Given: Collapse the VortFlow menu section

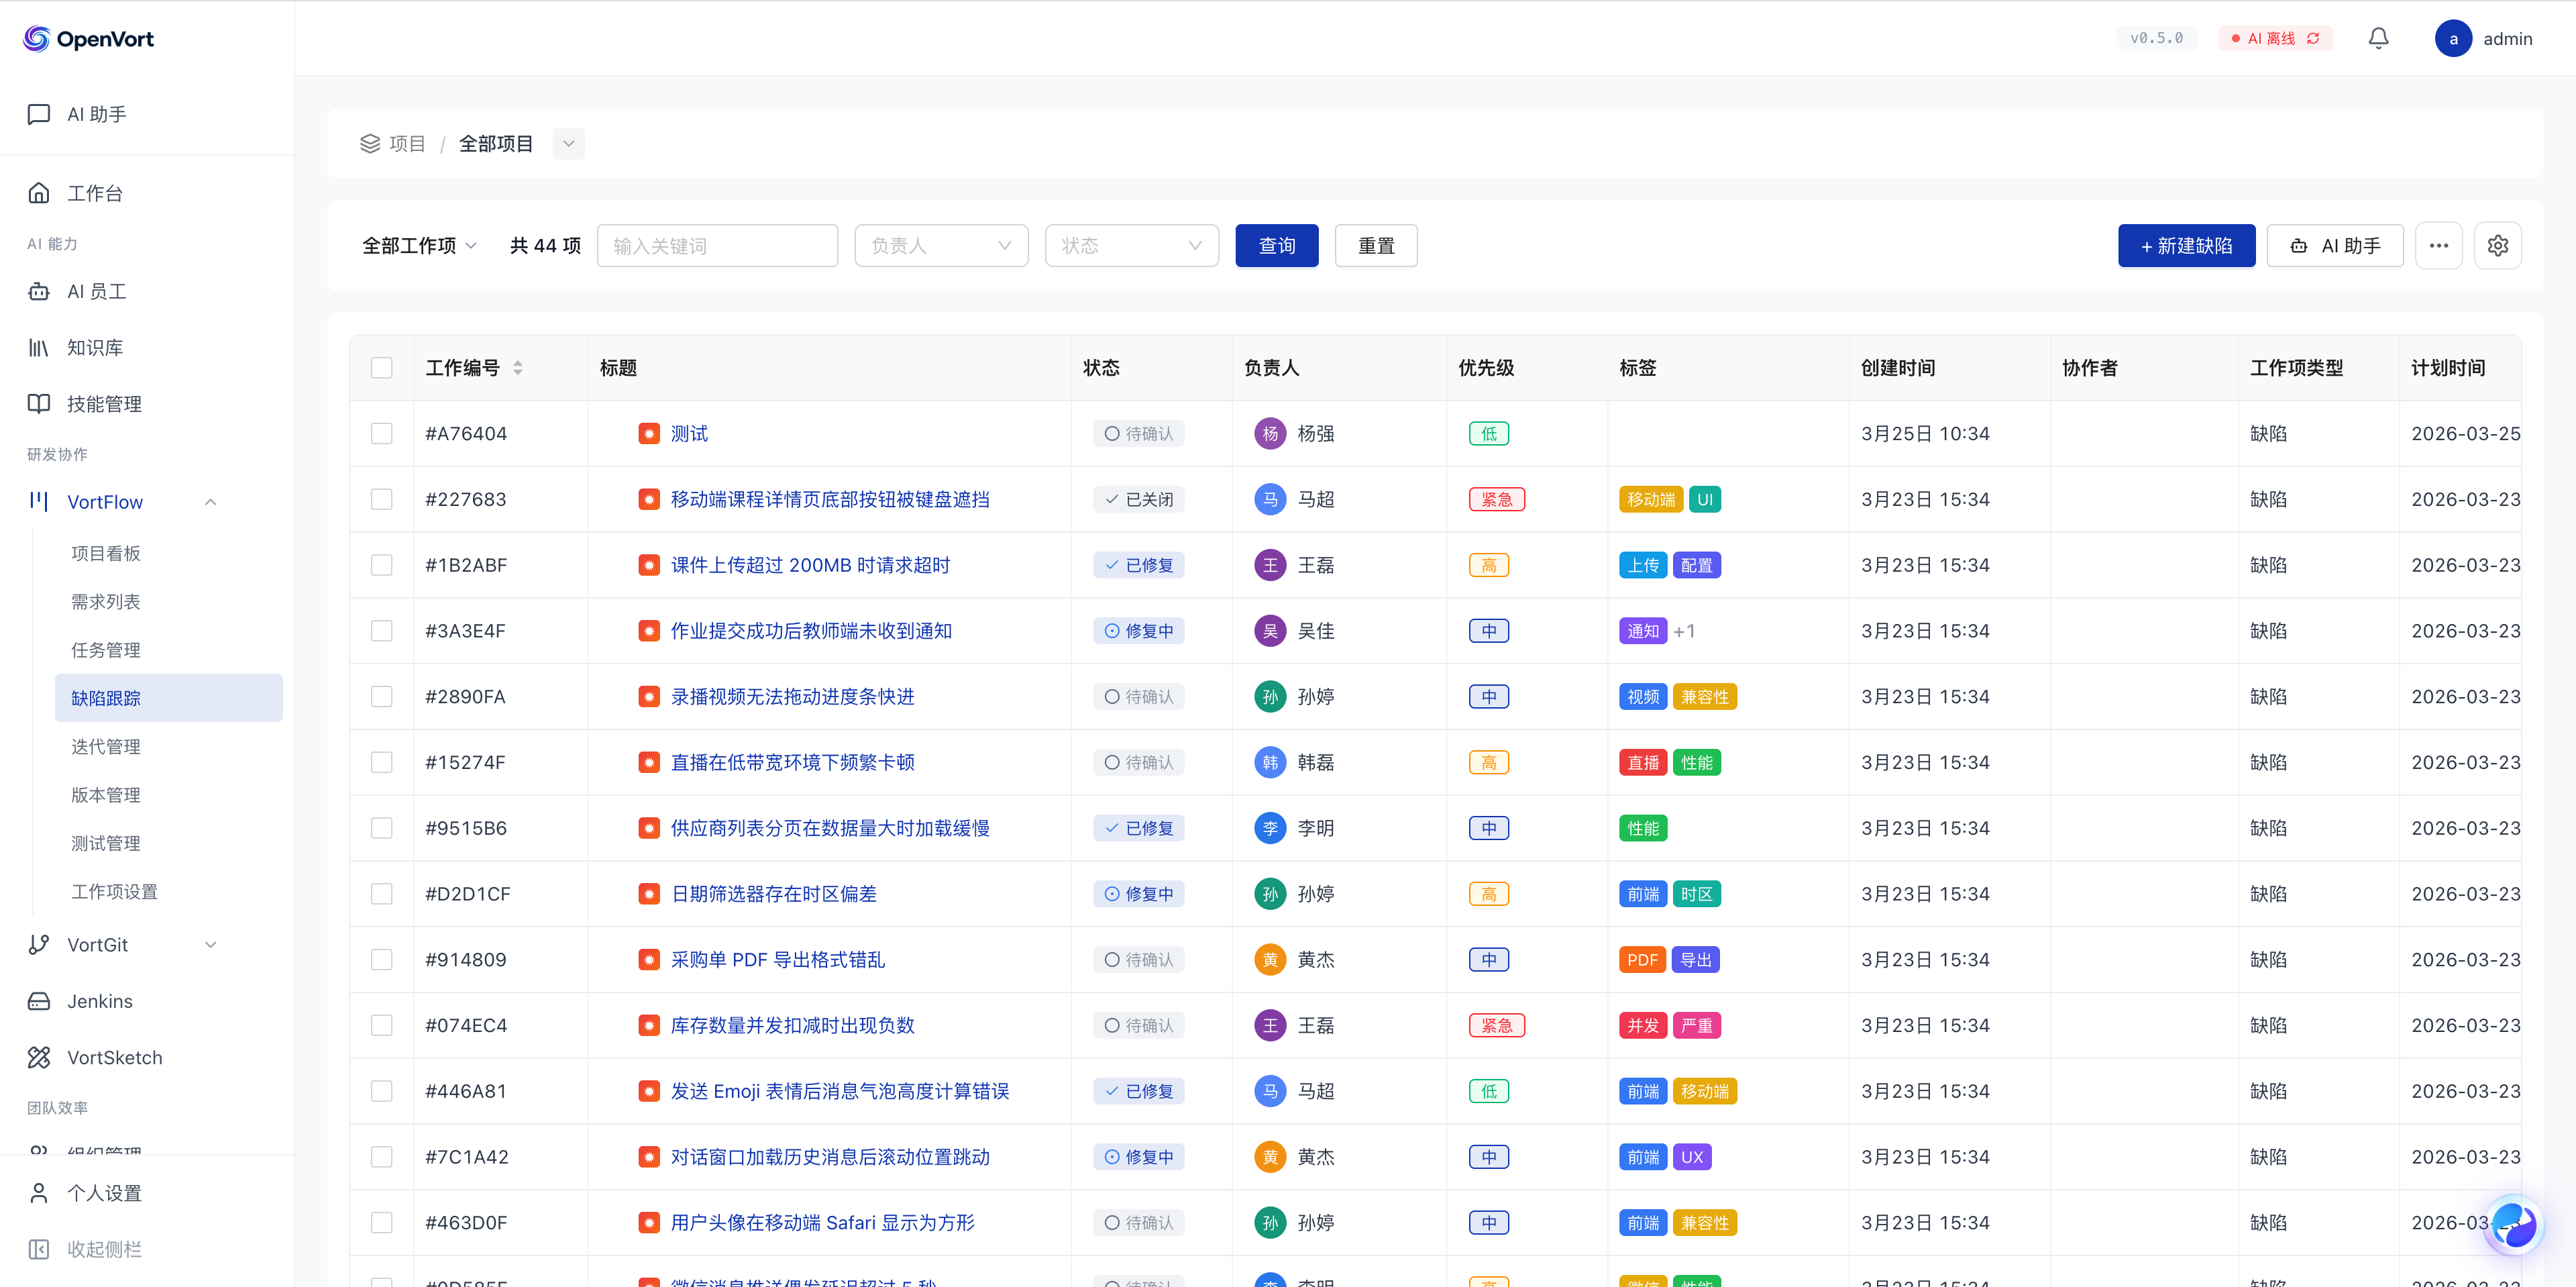Looking at the screenshot, I should [x=210, y=502].
